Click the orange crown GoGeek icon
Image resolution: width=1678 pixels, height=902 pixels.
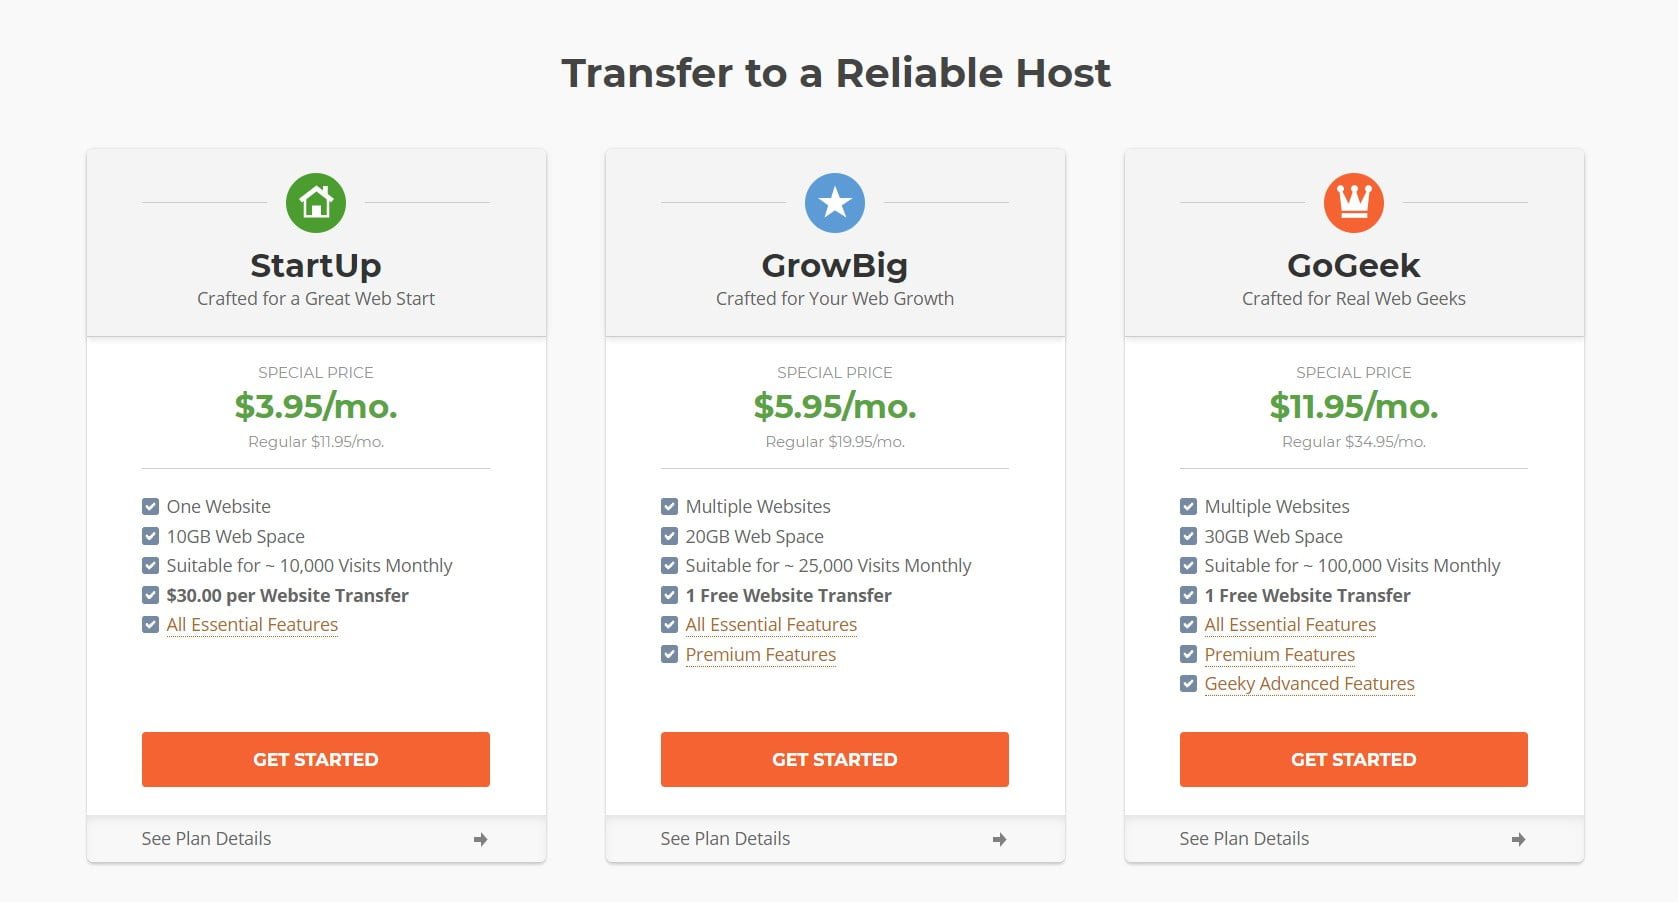pyautogui.click(x=1354, y=202)
